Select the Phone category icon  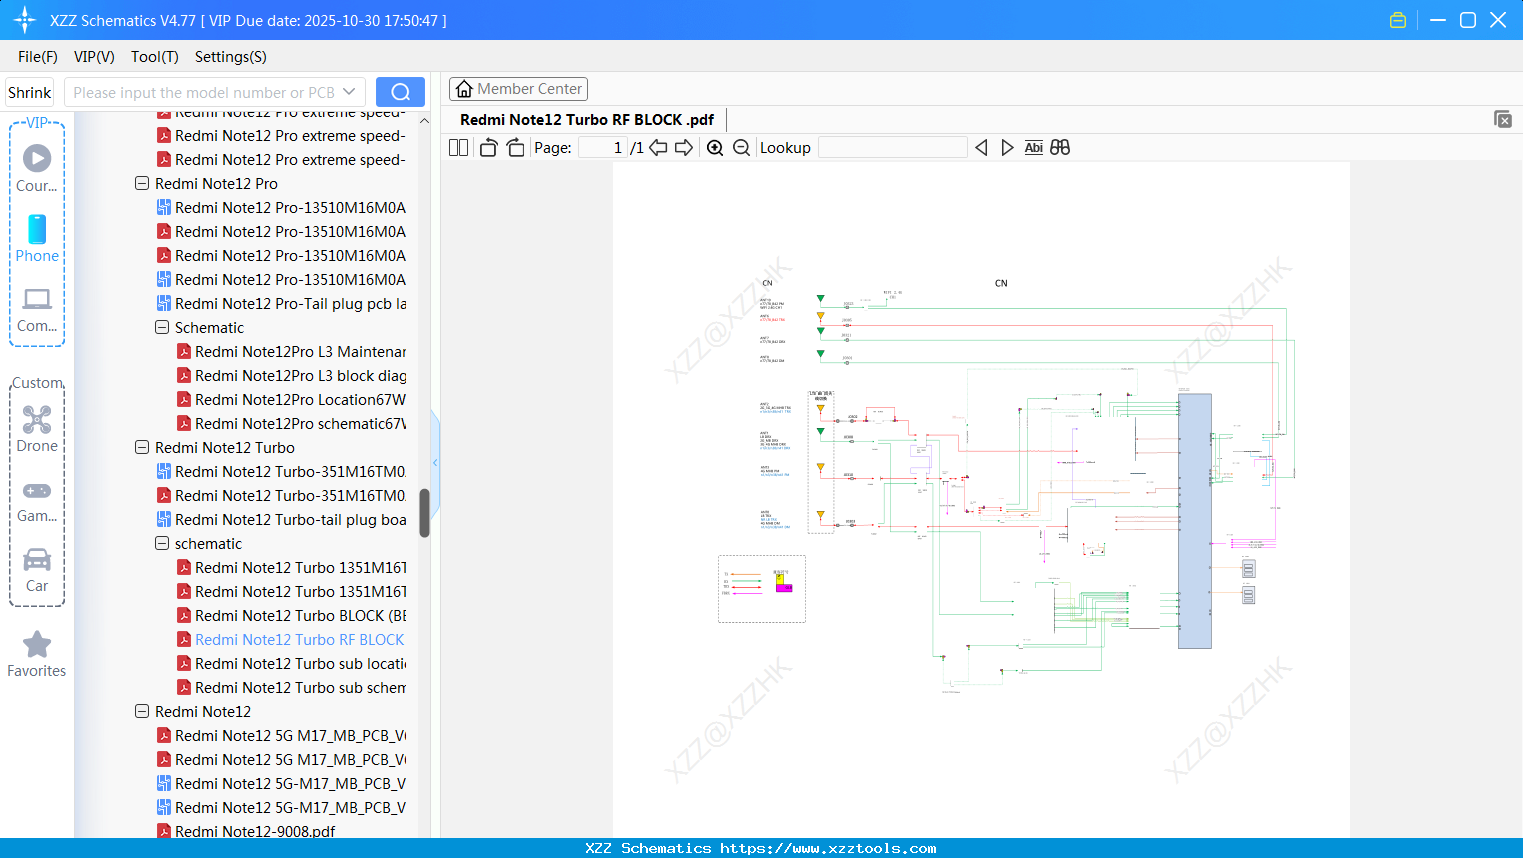point(37,229)
